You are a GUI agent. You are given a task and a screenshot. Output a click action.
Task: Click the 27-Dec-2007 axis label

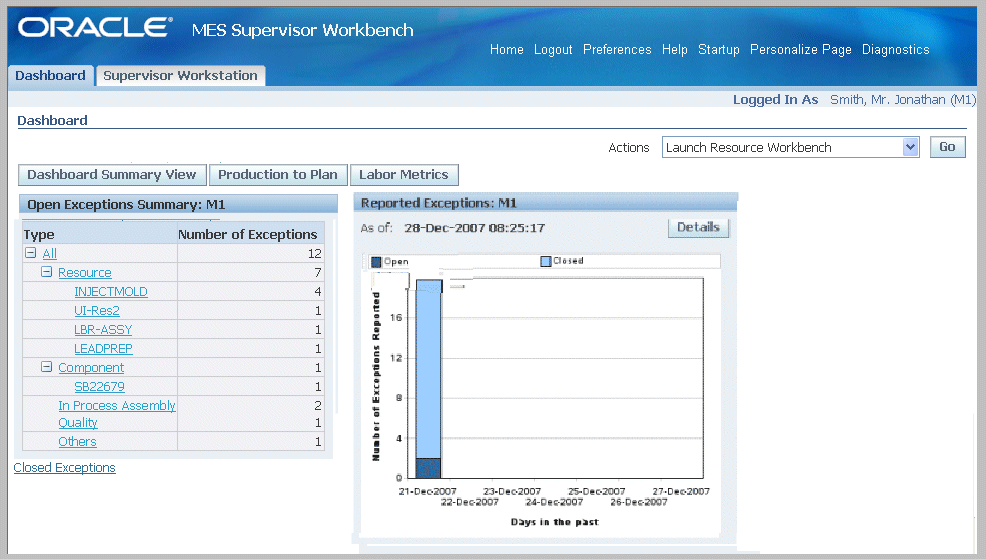pos(681,491)
